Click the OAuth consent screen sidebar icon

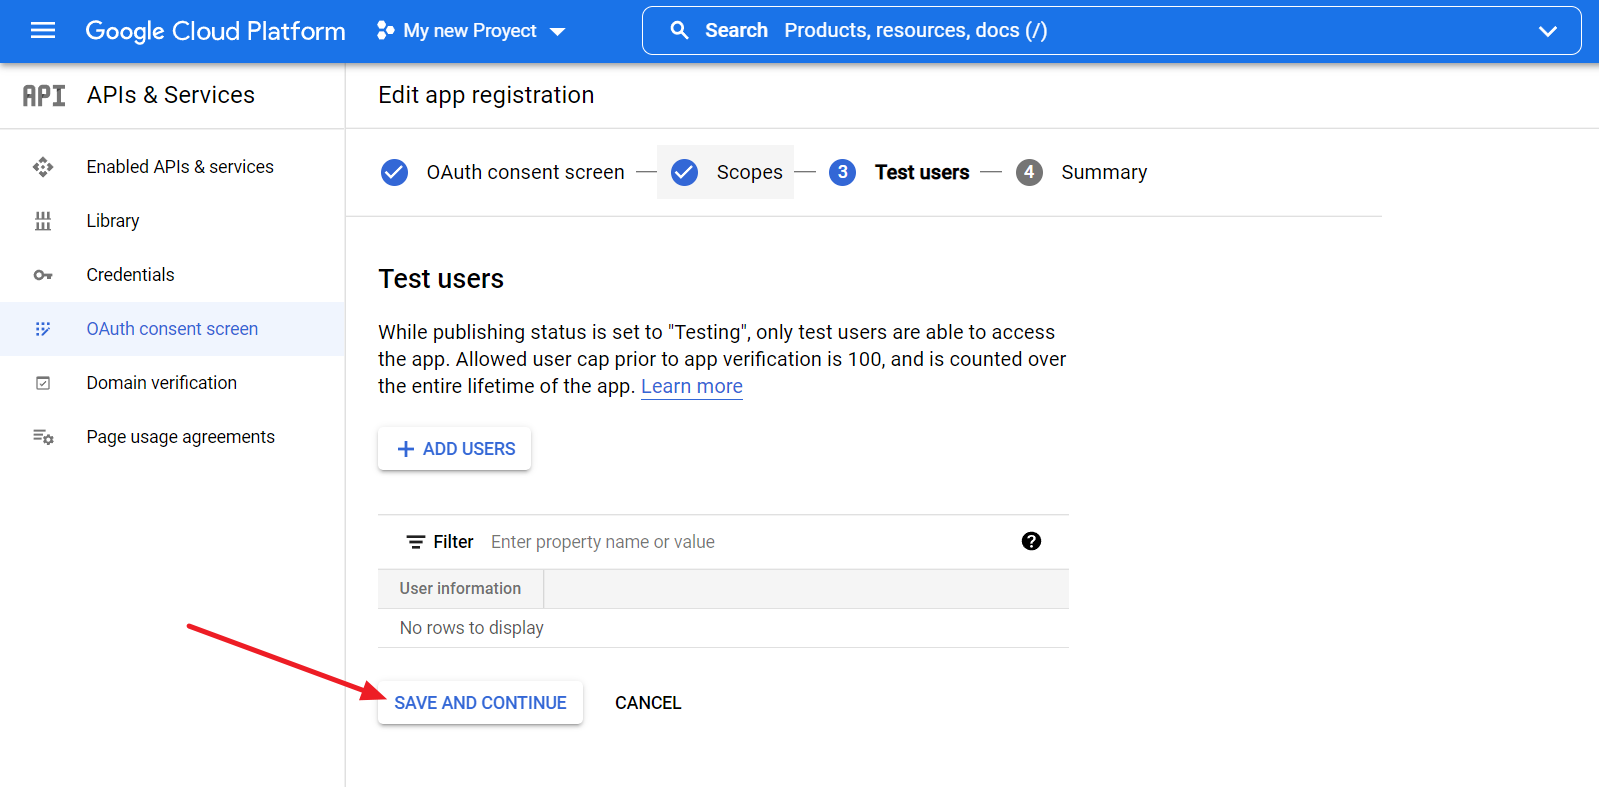(x=43, y=329)
